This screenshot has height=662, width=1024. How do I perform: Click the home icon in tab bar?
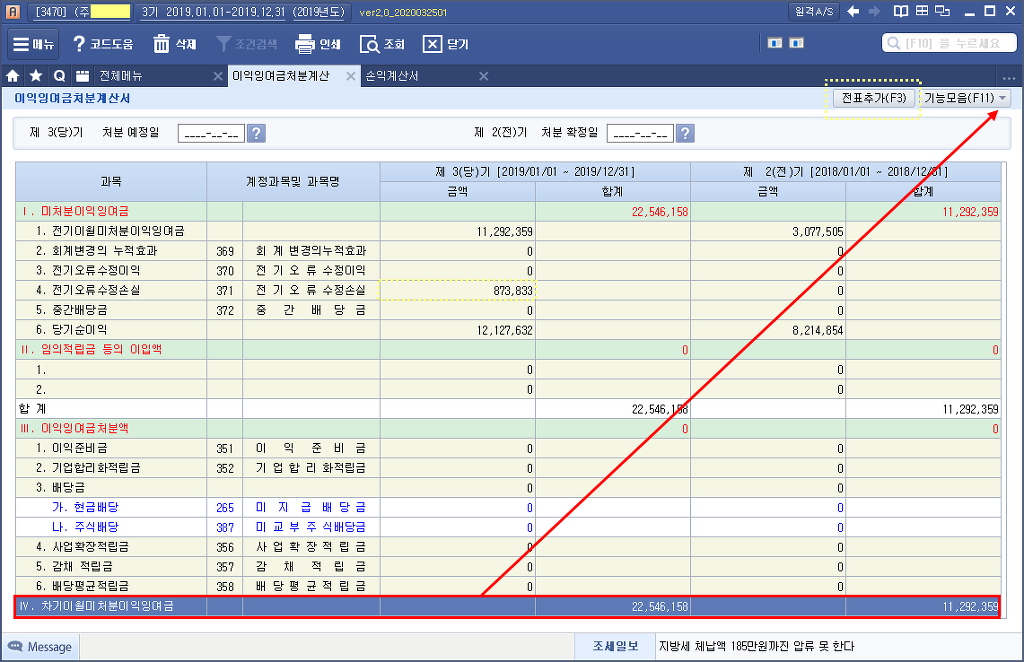point(13,76)
